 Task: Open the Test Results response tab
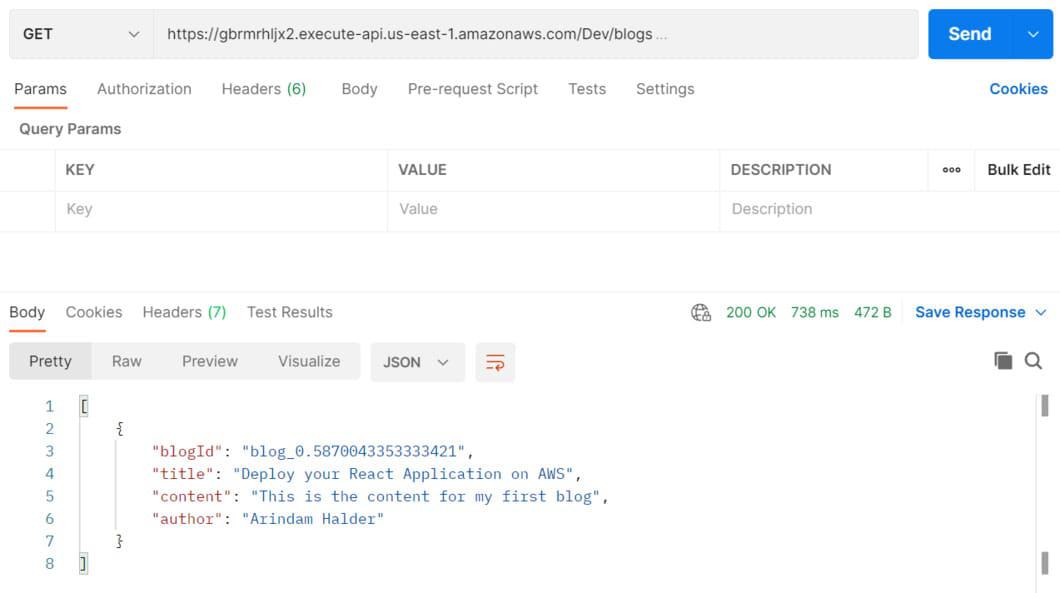(x=289, y=312)
